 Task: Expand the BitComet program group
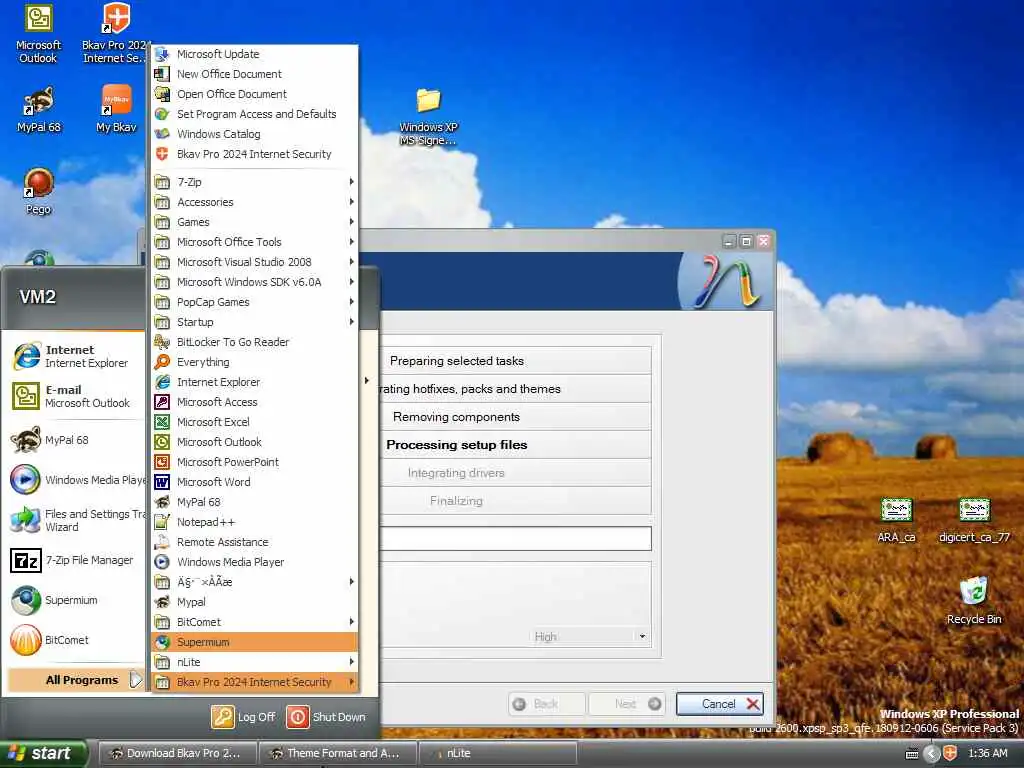(x=255, y=622)
